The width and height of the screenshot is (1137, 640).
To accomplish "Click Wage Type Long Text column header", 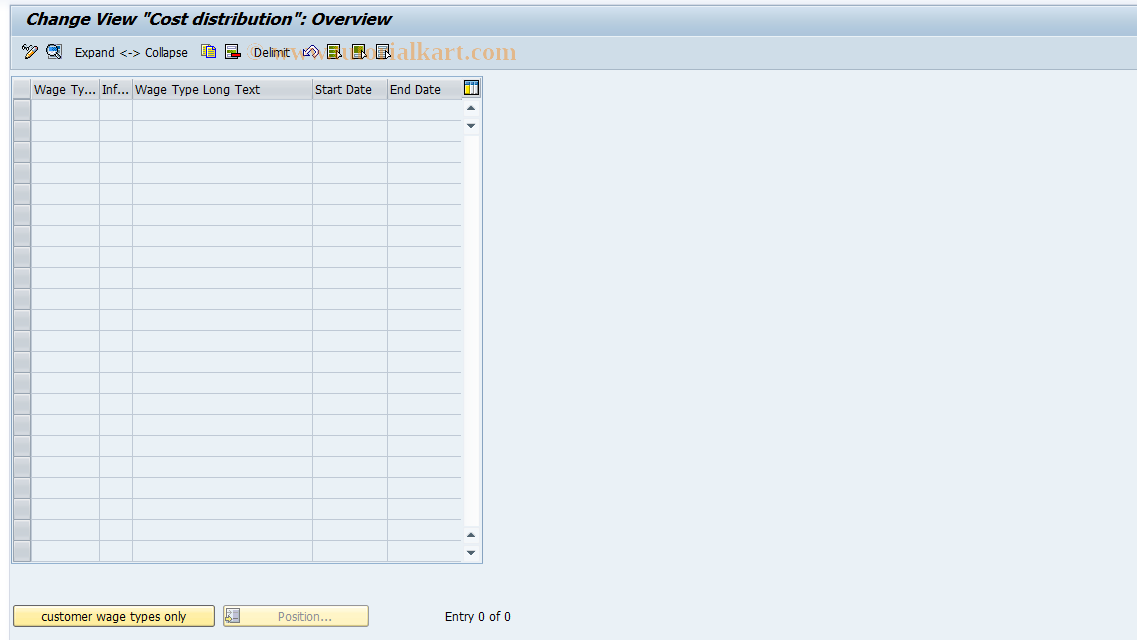I will 223,89.
